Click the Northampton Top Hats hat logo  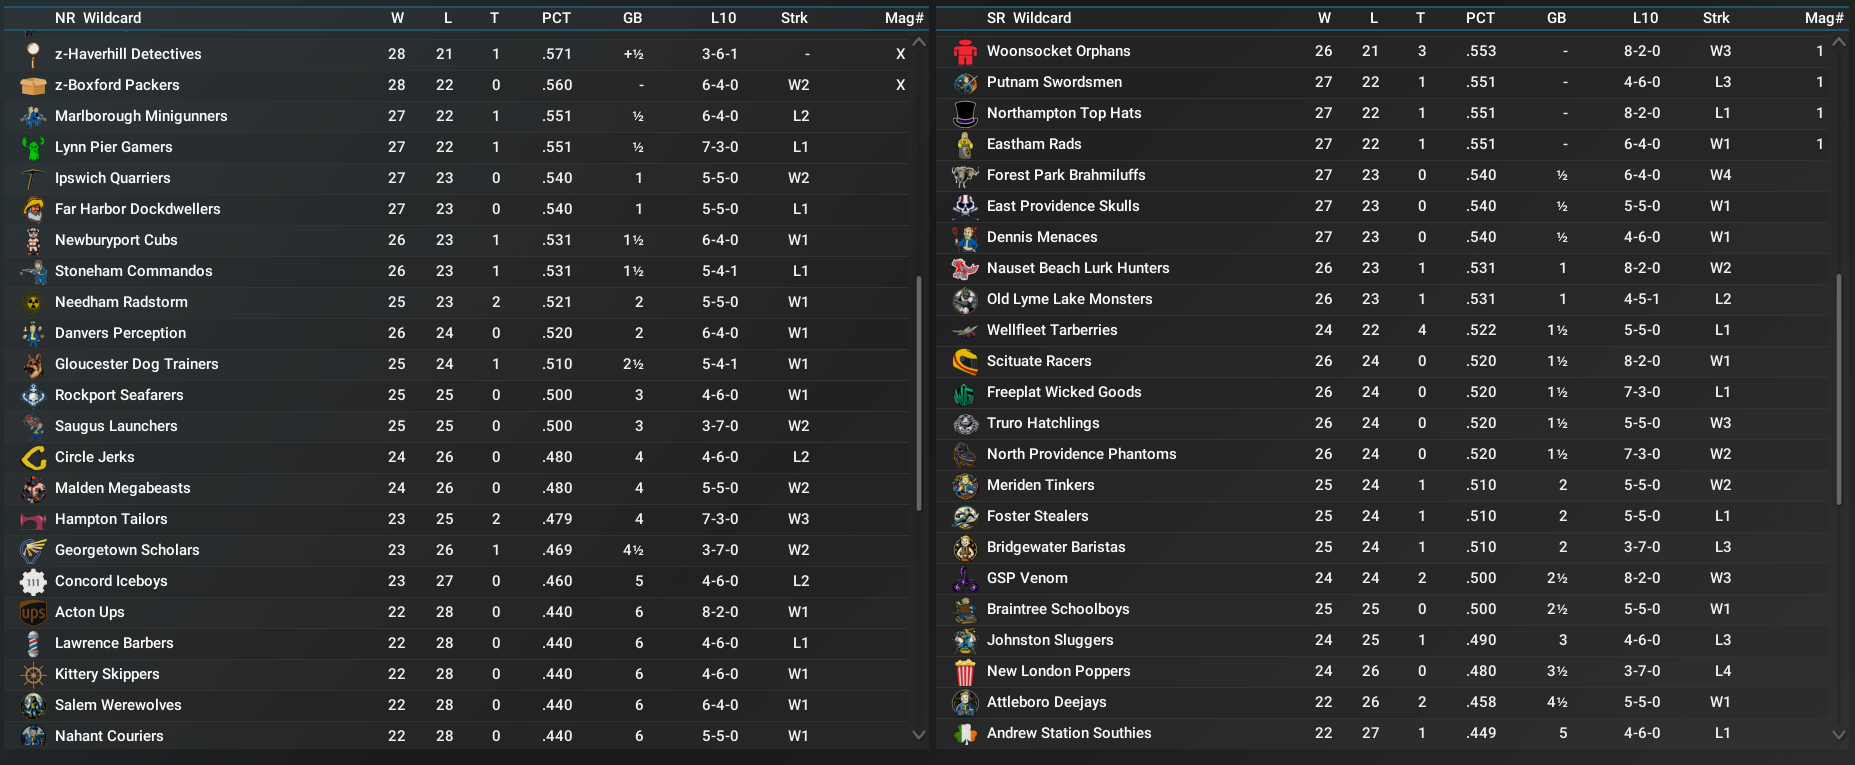pos(965,114)
